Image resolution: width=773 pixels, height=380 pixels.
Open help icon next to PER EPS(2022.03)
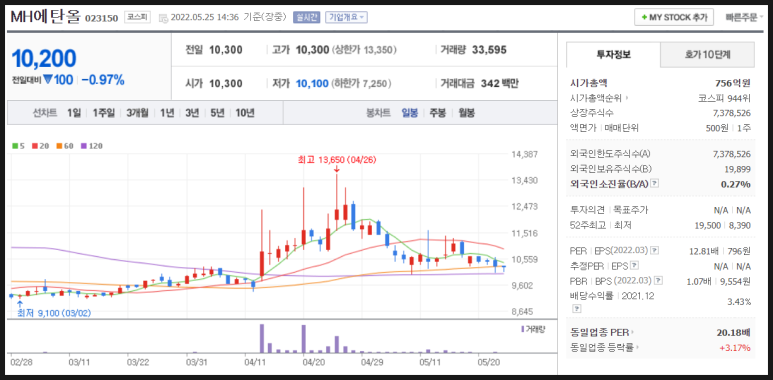[654, 251]
